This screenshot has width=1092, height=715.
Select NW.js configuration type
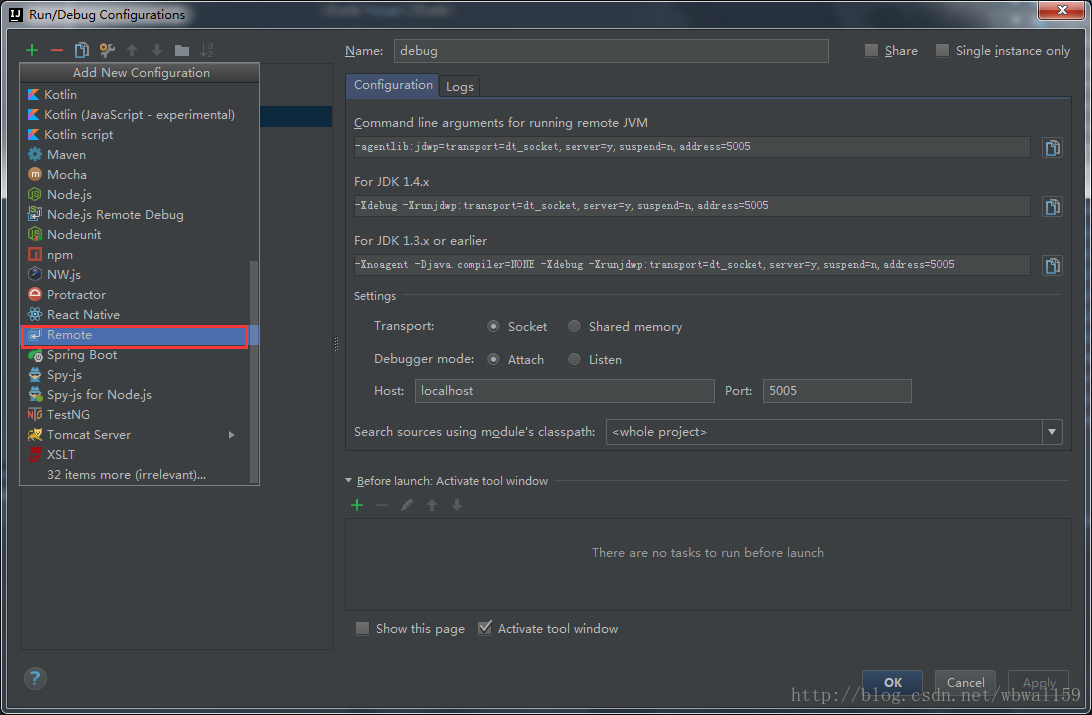[136, 275]
